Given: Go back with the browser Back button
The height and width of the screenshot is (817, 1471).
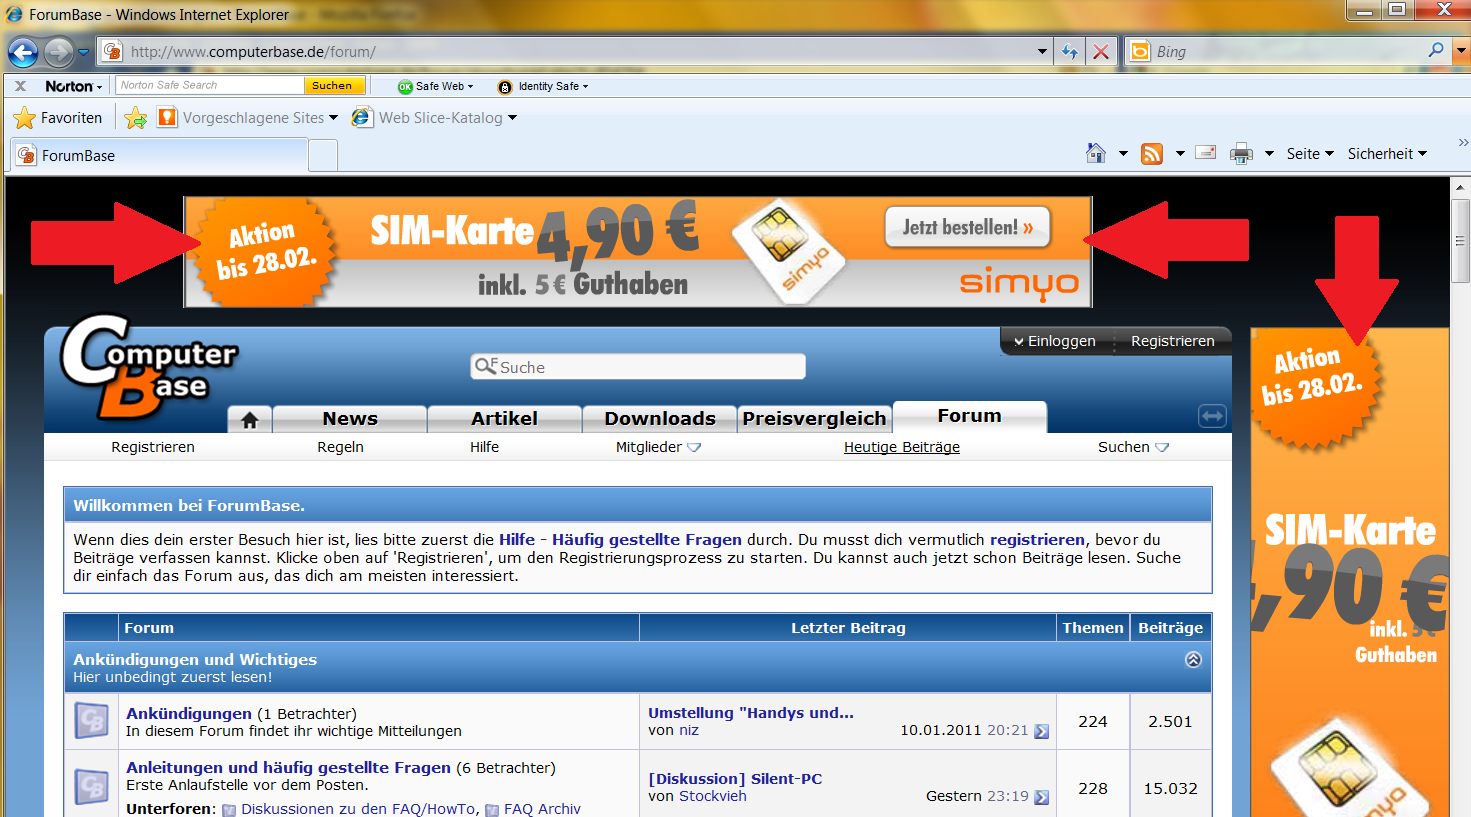Looking at the screenshot, I should coord(23,52).
